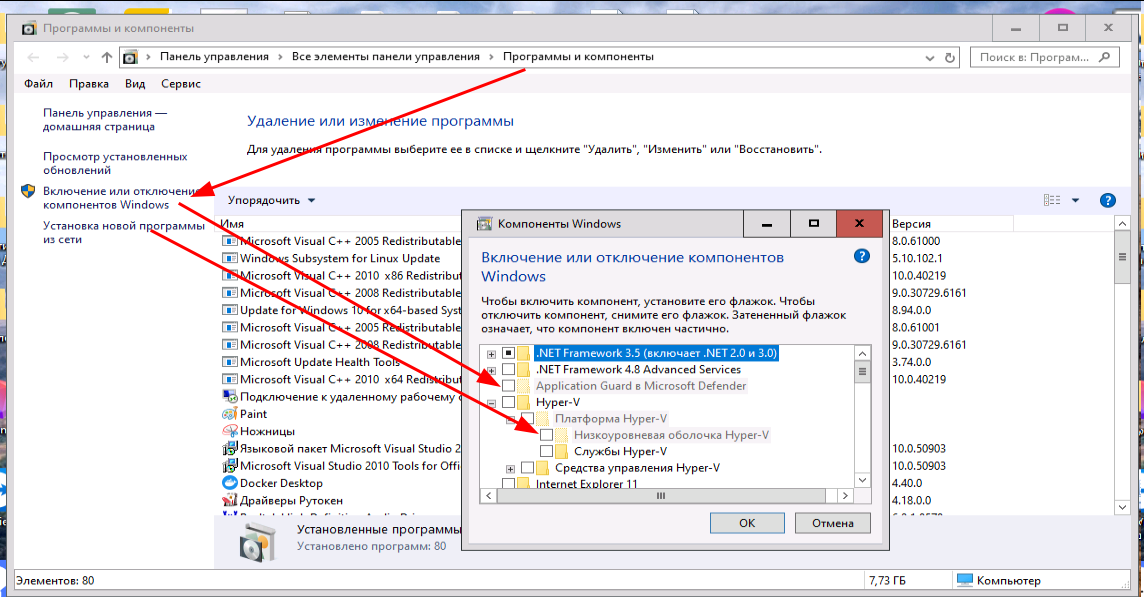Screen dimensions: 1144x597
Task: Click the Control Panel icon in address bar
Action: pyautogui.click(x=130, y=57)
